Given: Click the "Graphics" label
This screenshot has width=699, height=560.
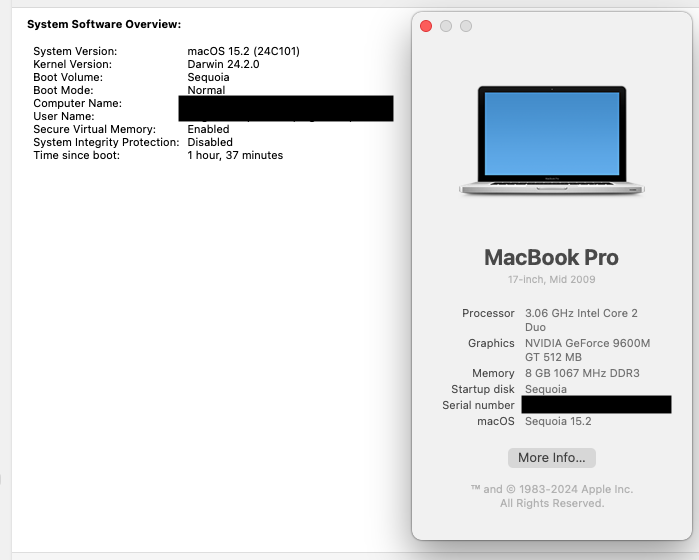Looking at the screenshot, I should pyautogui.click(x=491, y=343).
